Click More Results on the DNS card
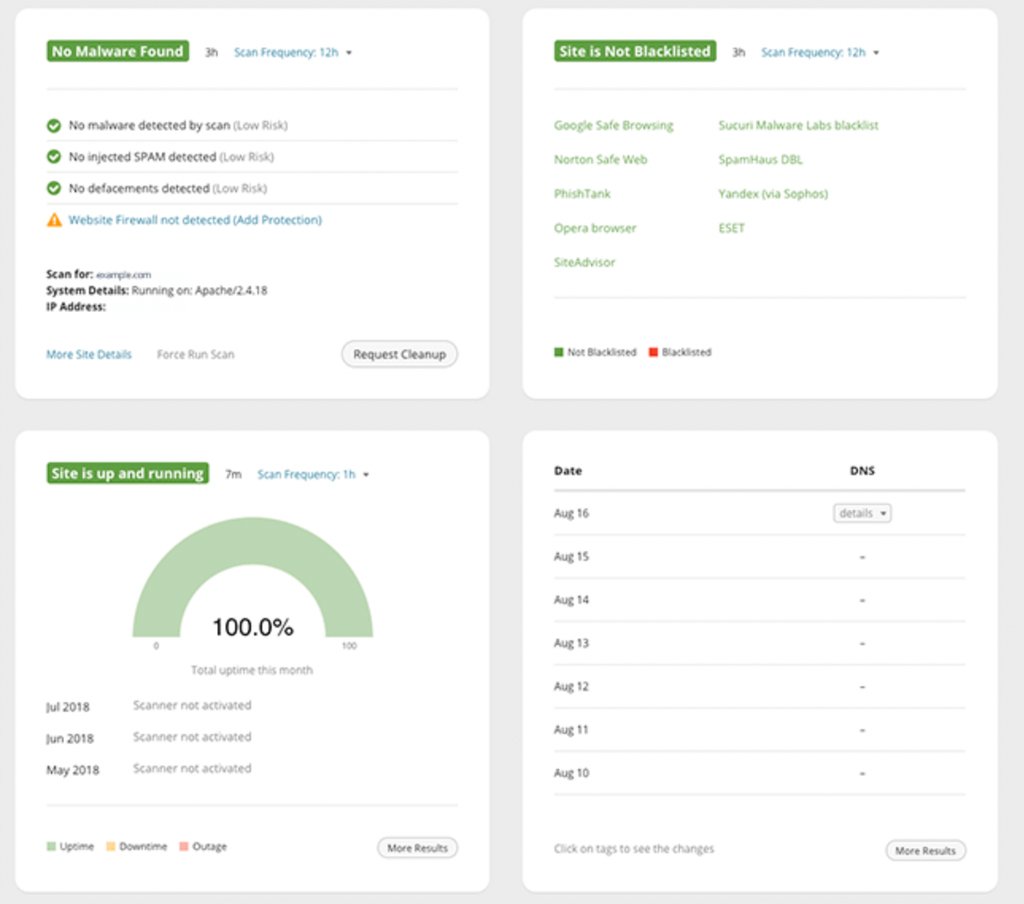 point(925,851)
